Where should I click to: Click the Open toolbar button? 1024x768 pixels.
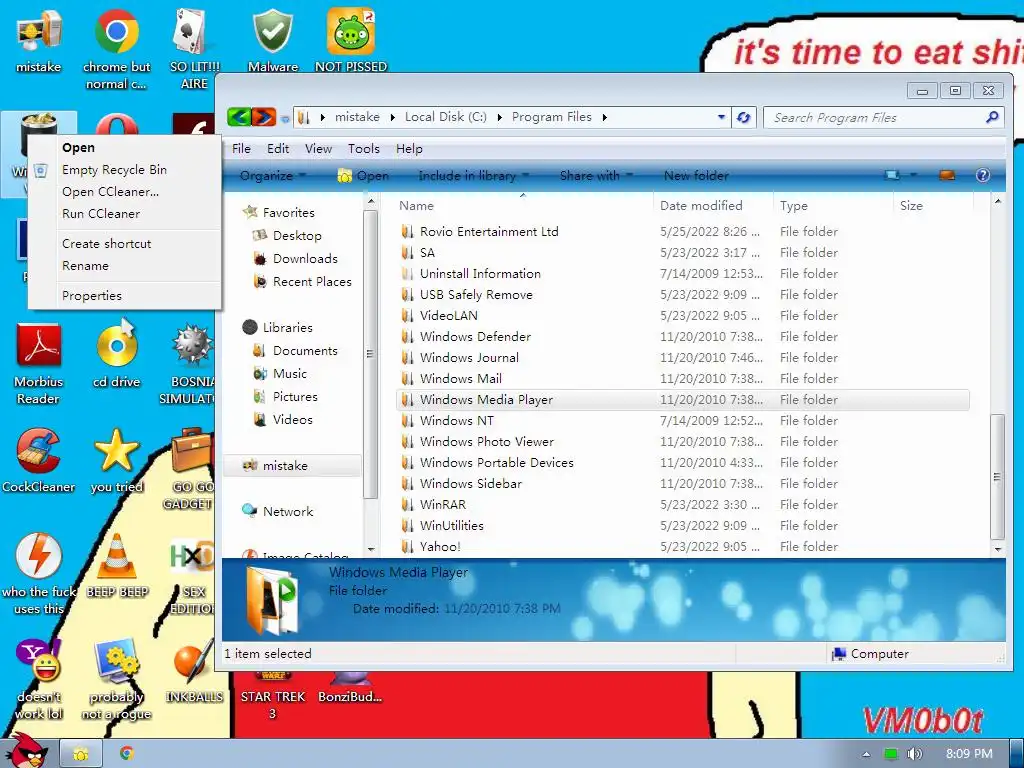tap(363, 176)
